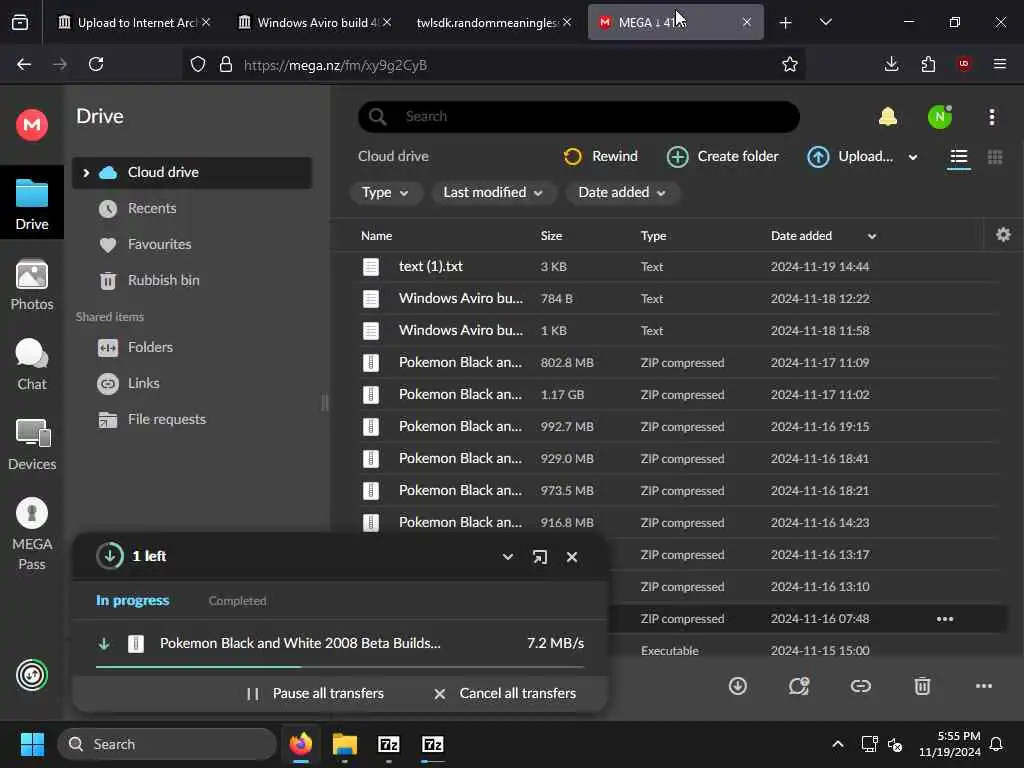1024x768 pixels.
Task: Open the account avatar N menu
Action: click(x=940, y=117)
